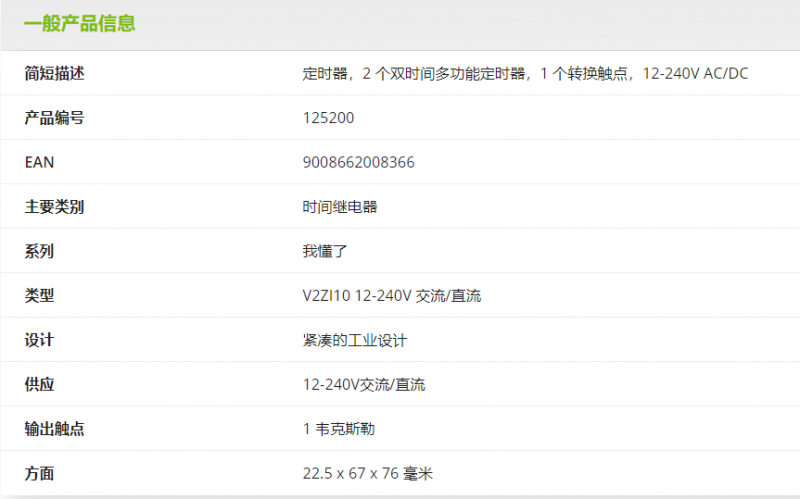Click the 类型 label
Image resolution: width=800 pixels, height=499 pixels.
39,295
